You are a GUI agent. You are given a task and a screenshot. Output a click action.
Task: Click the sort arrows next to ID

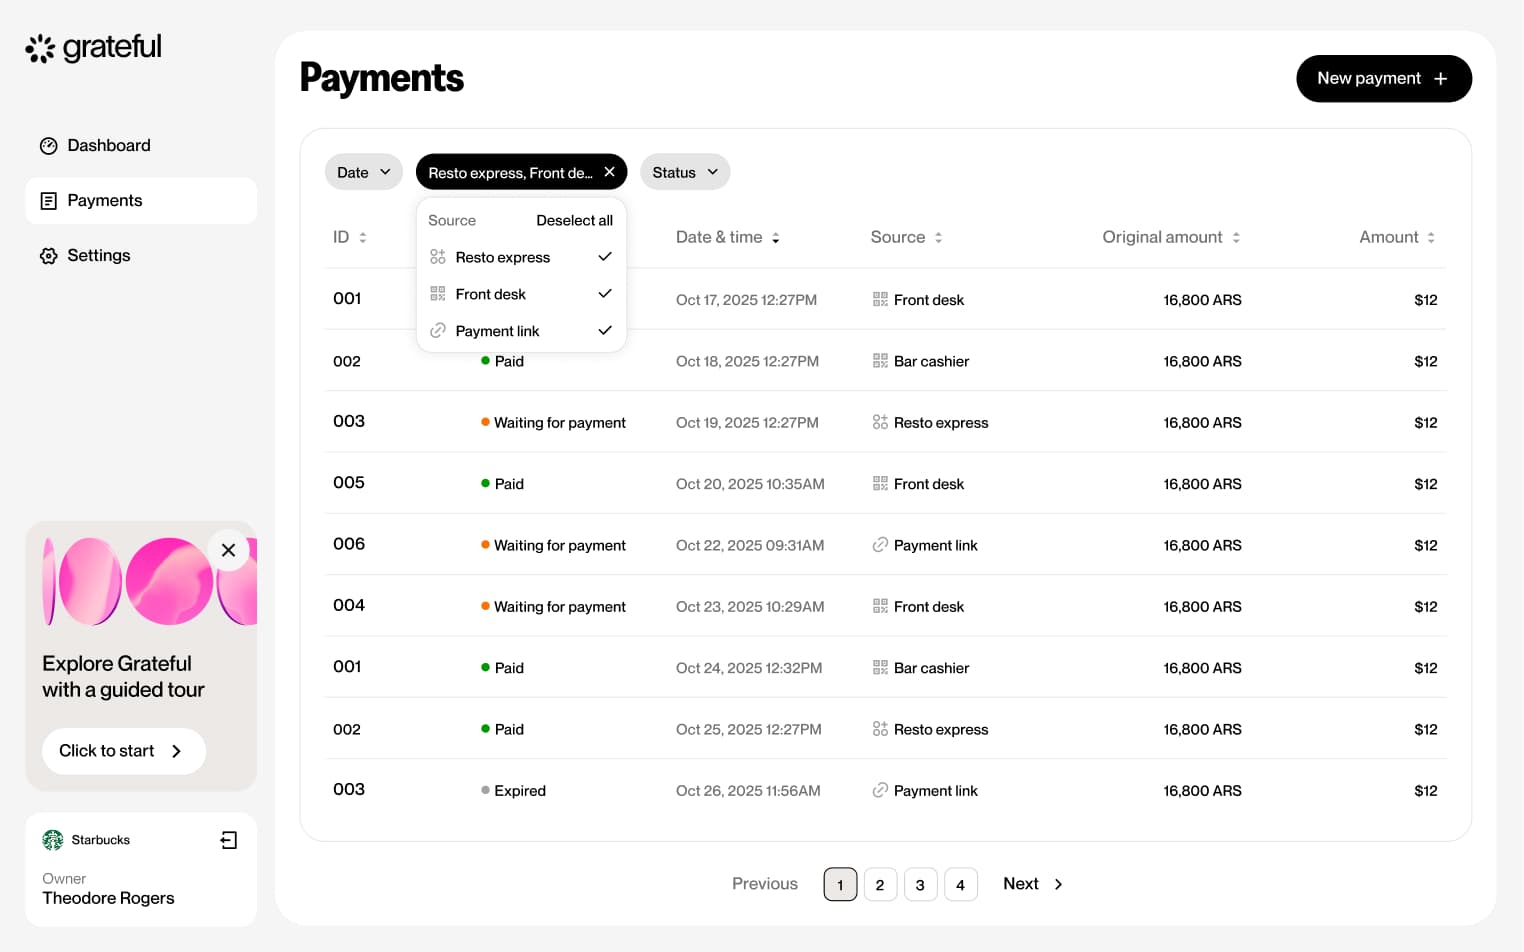[363, 238]
